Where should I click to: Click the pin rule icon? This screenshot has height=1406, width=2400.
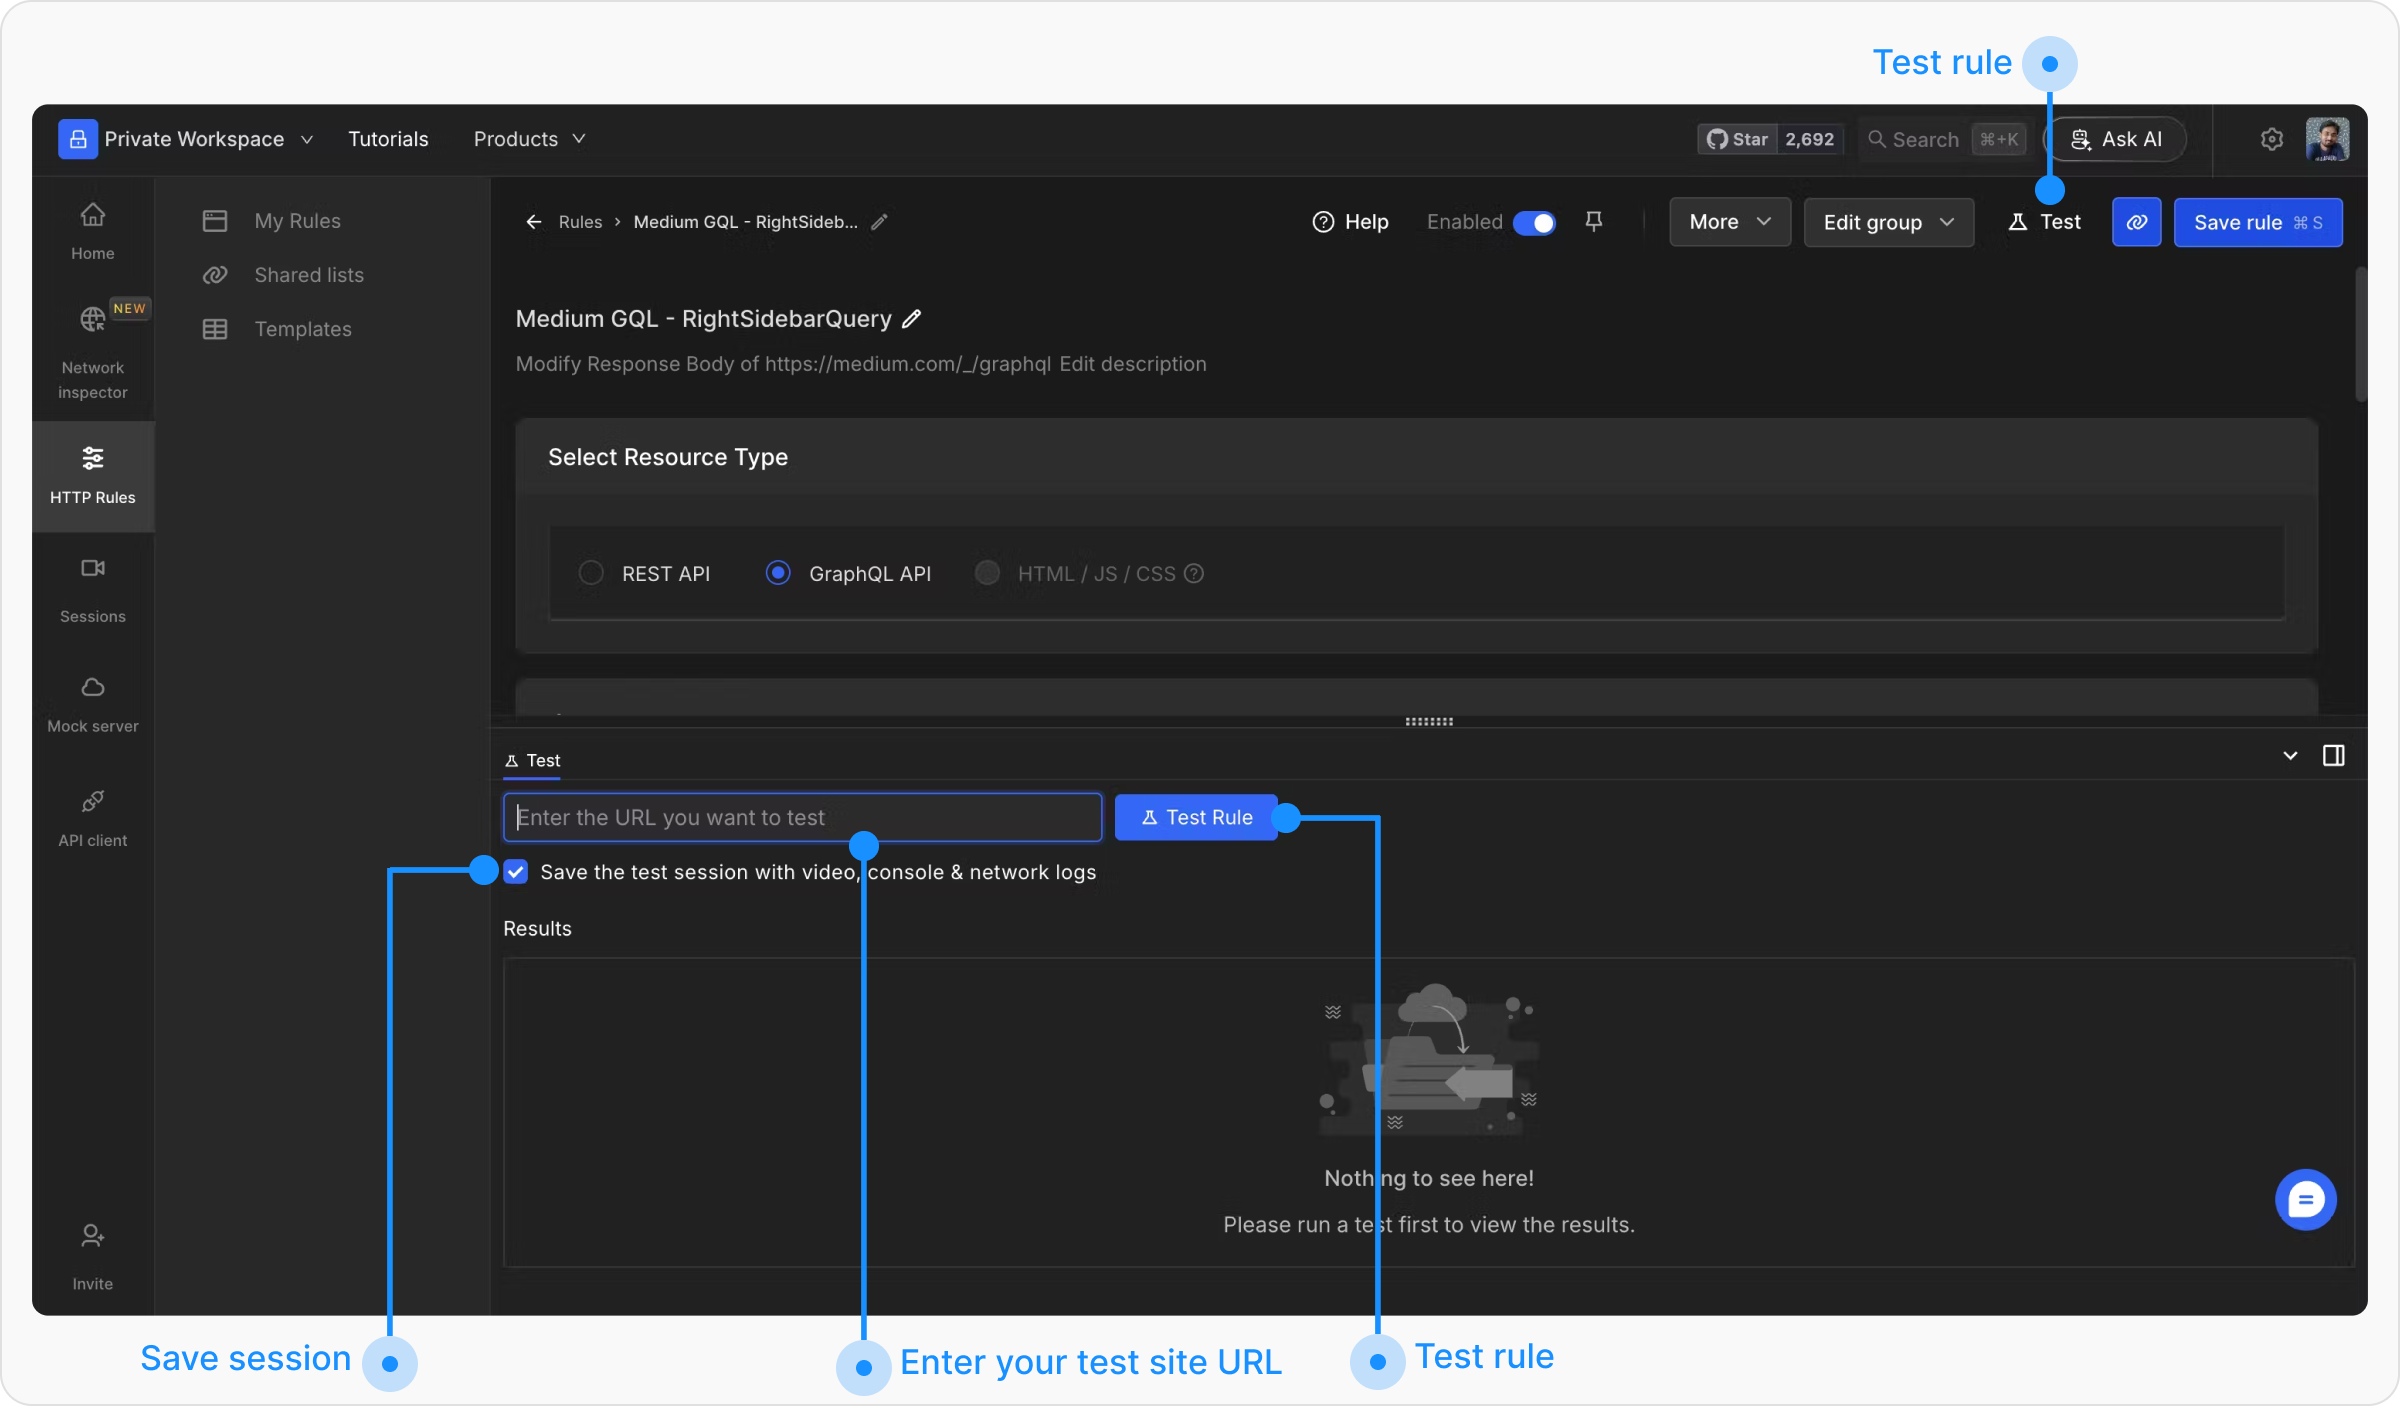pyautogui.click(x=1594, y=221)
